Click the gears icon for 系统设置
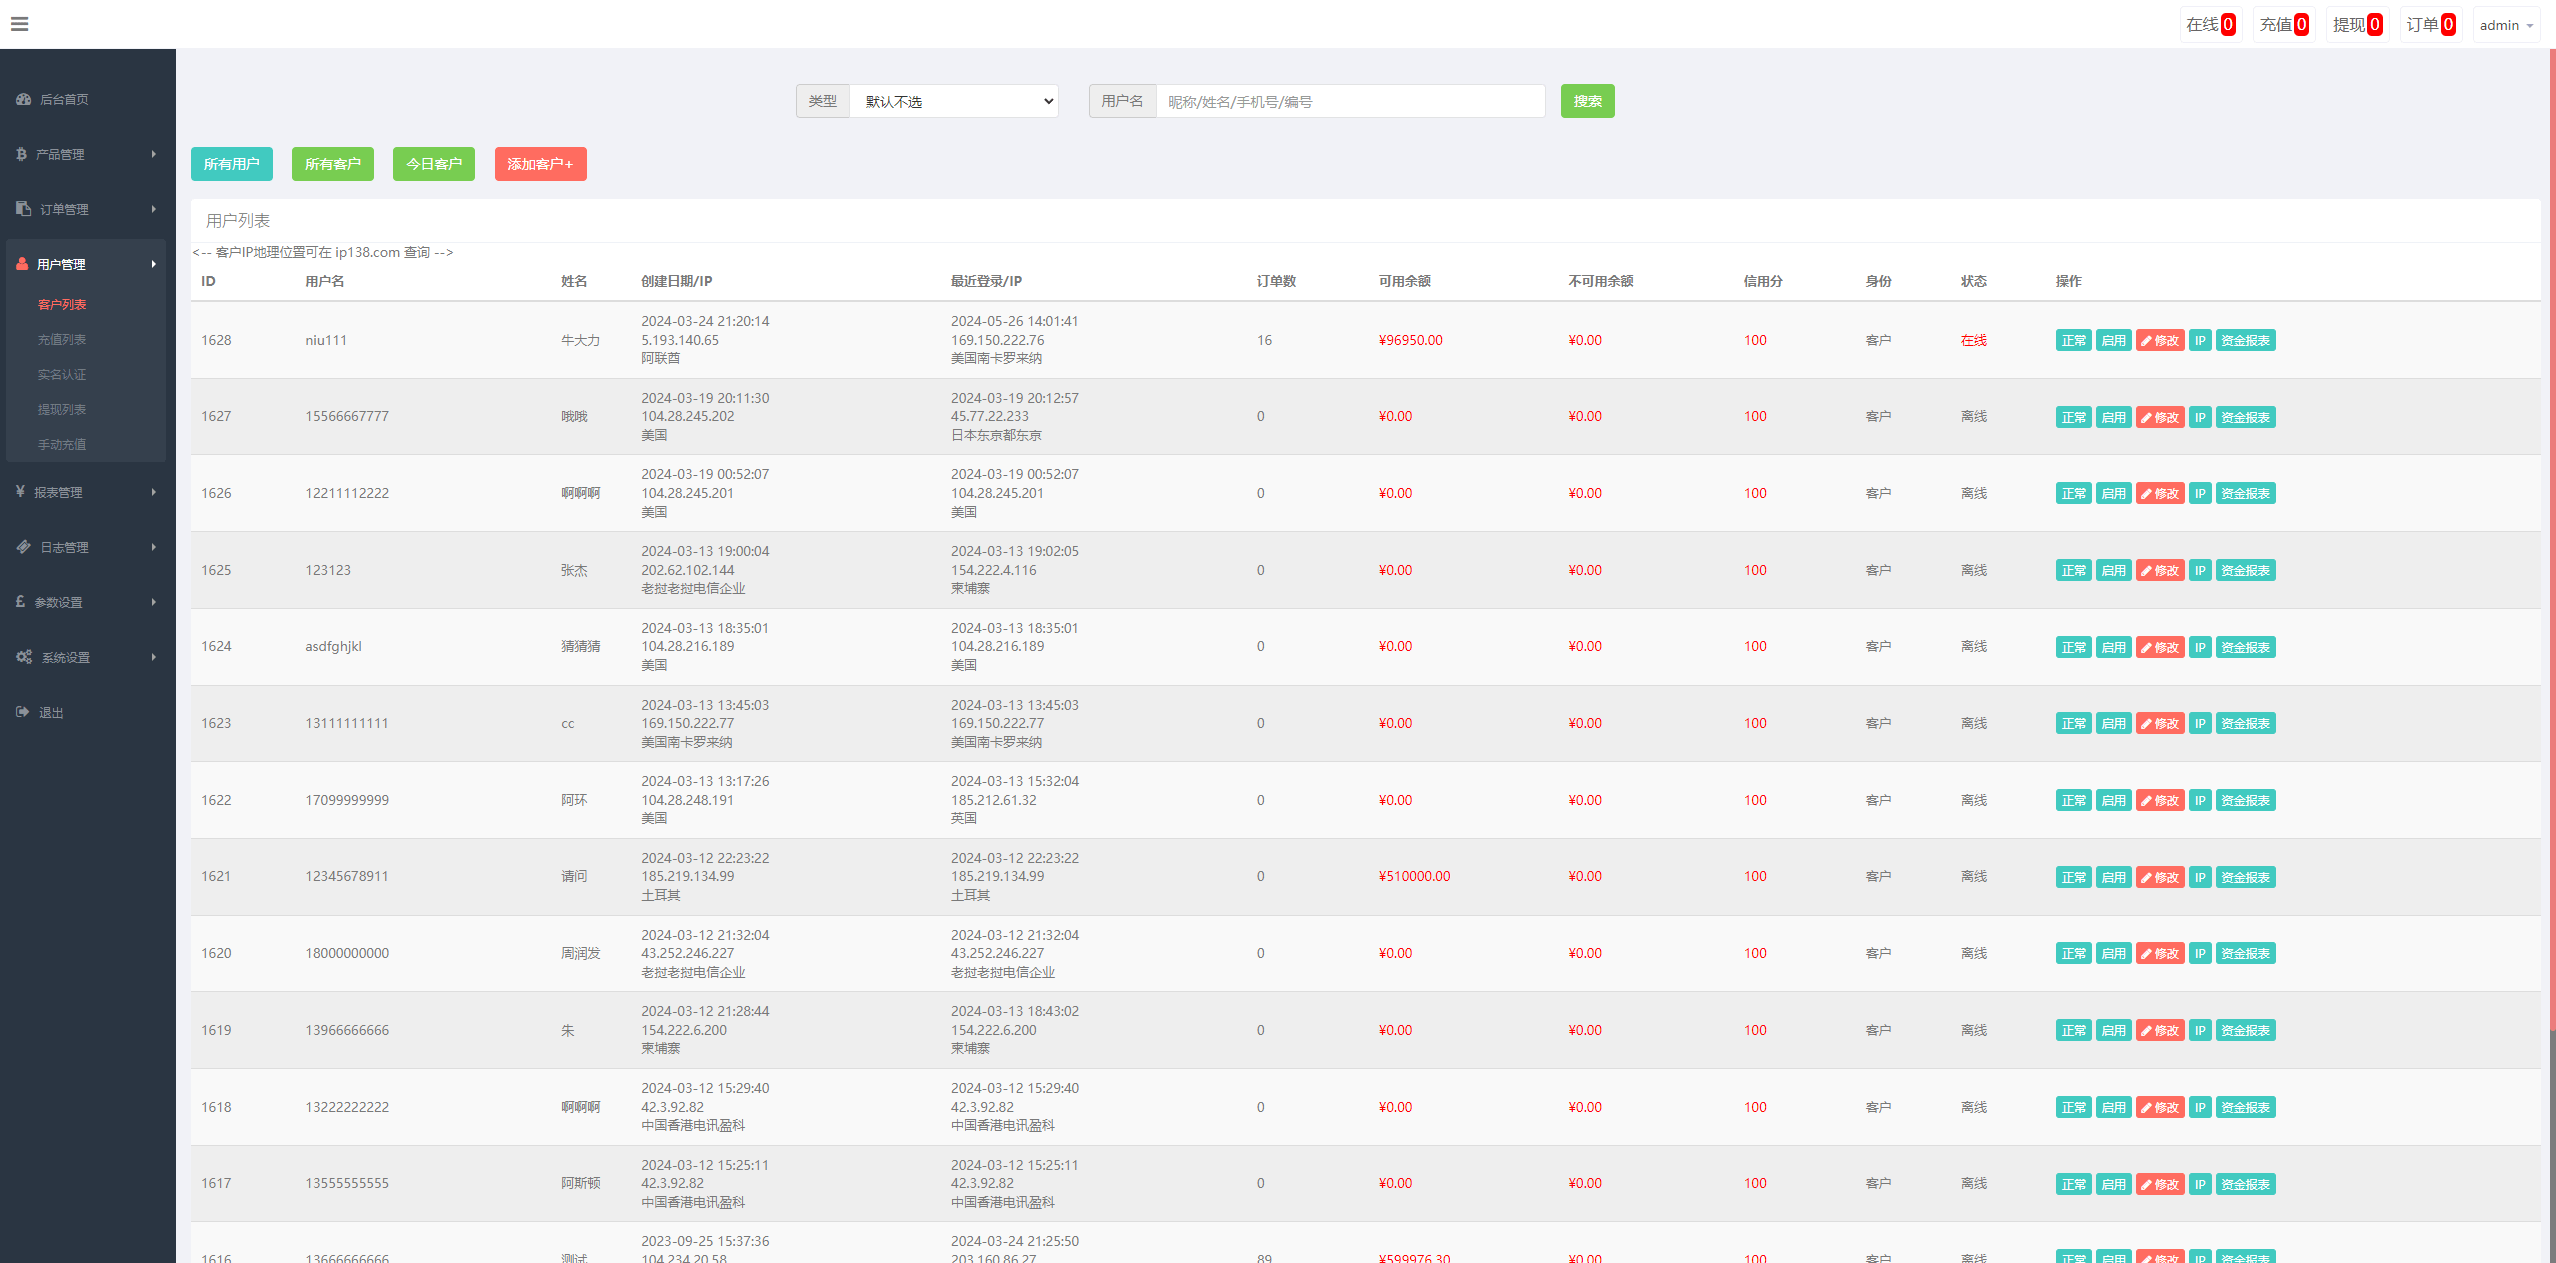 [24, 657]
